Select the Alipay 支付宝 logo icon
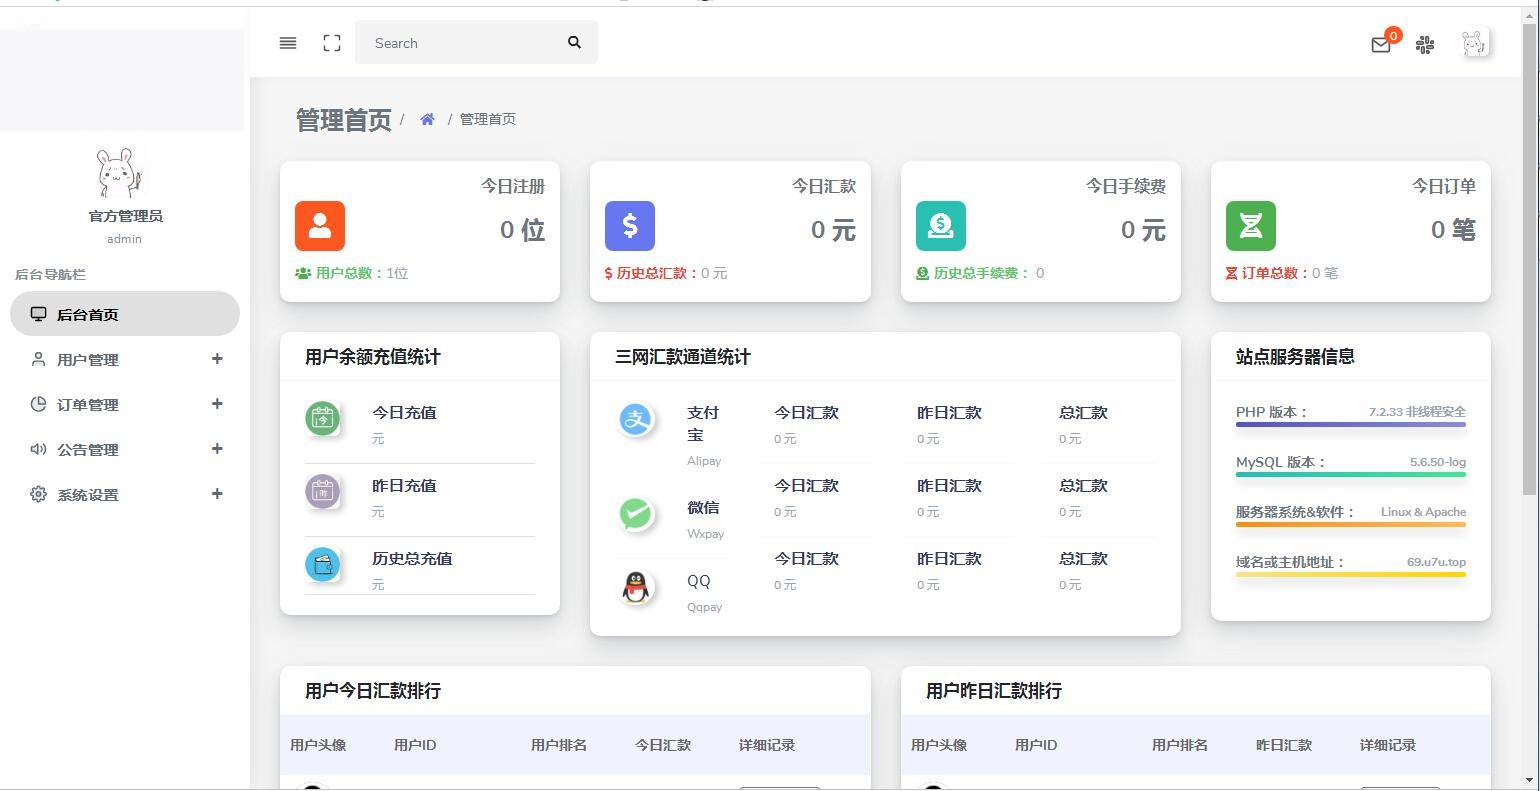1540x791 pixels. 636,419
